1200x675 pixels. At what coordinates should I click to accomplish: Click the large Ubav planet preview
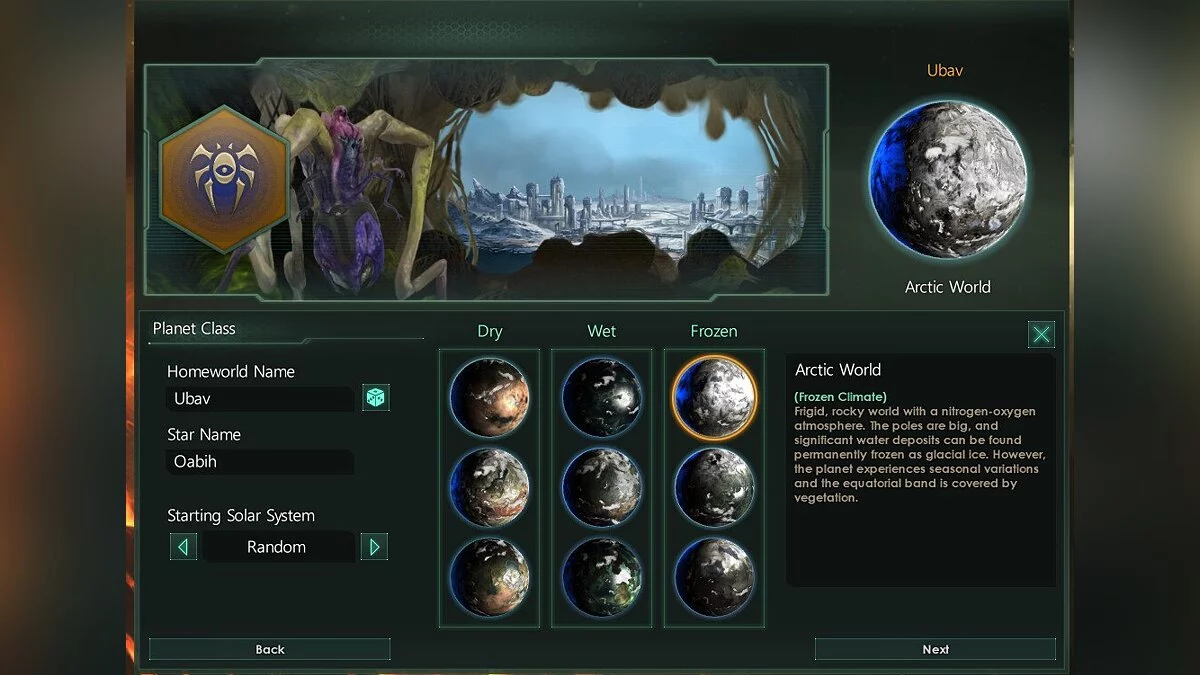point(947,180)
